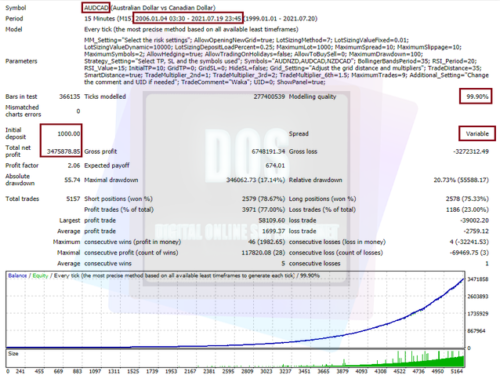The width and height of the screenshot is (500, 379).
Task: Click maximal consecutive loss -69469.75 (3)
Action: click(469, 253)
